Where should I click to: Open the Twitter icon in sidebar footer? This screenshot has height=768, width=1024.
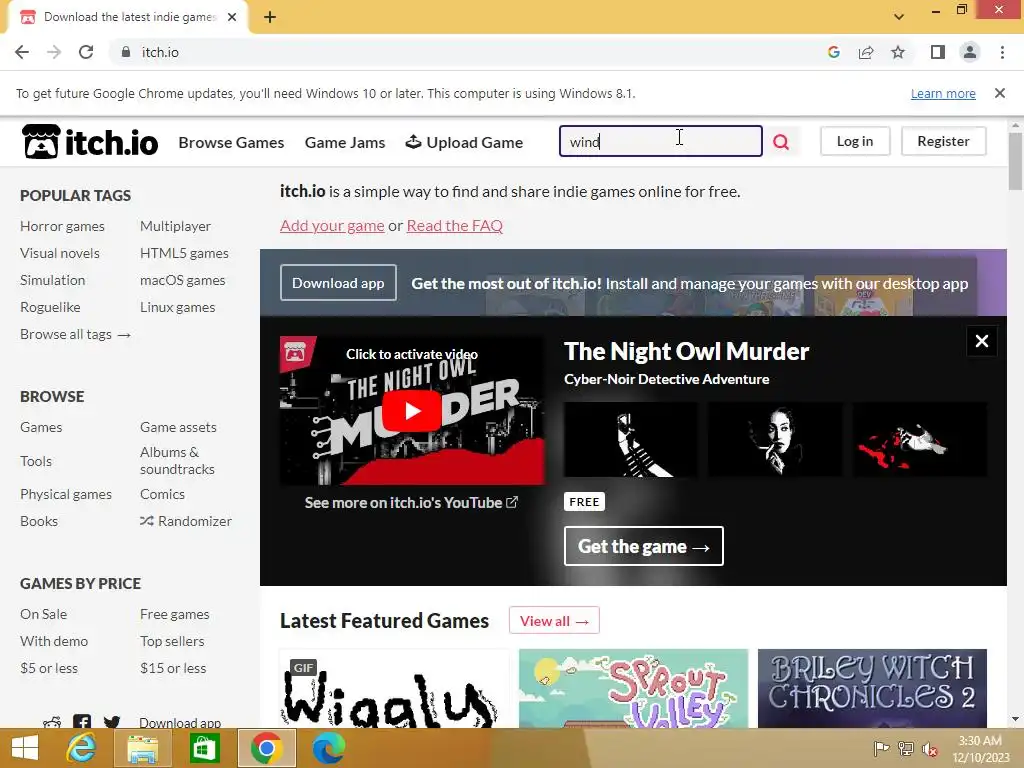pyautogui.click(x=112, y=722)
